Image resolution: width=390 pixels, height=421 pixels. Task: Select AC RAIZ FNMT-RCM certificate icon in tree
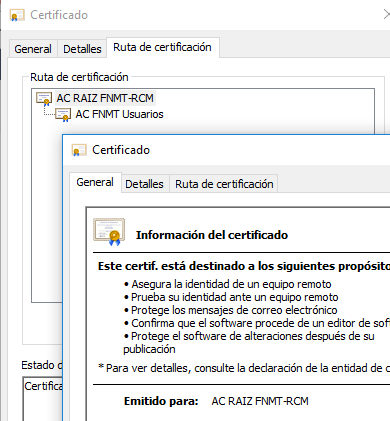pyautogui.click(x=44, y=99)
